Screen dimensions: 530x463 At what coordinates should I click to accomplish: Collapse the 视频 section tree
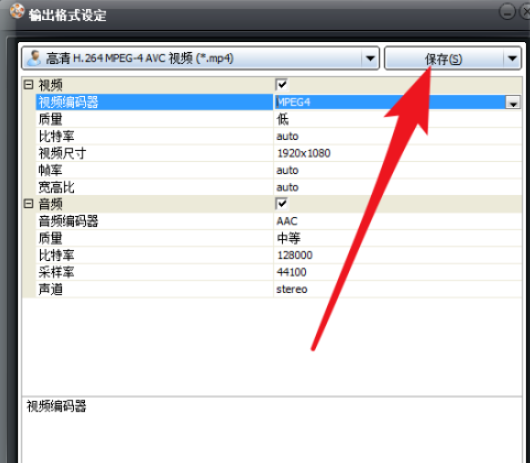coord(29,84)
